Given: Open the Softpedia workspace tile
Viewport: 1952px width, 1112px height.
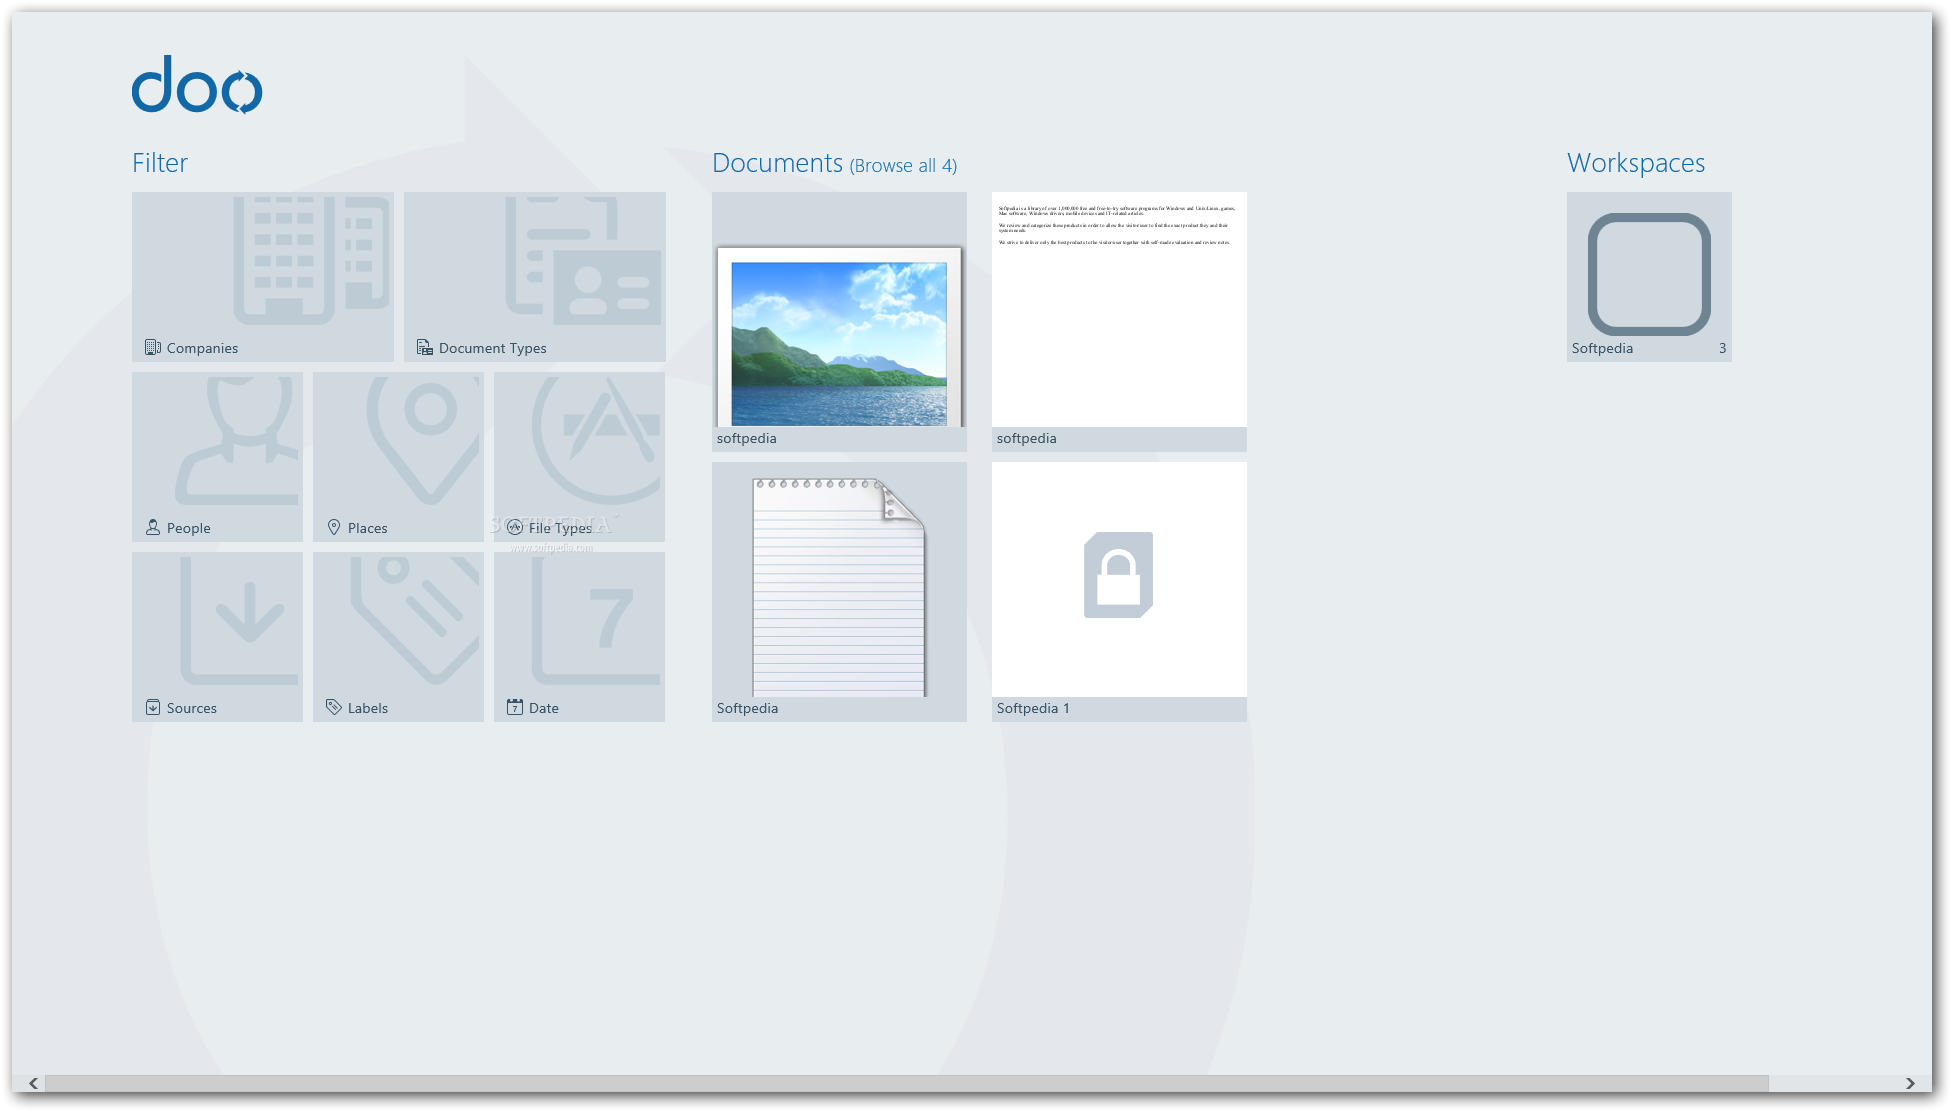Looking at the screenshot, I should click(1649, 277).
